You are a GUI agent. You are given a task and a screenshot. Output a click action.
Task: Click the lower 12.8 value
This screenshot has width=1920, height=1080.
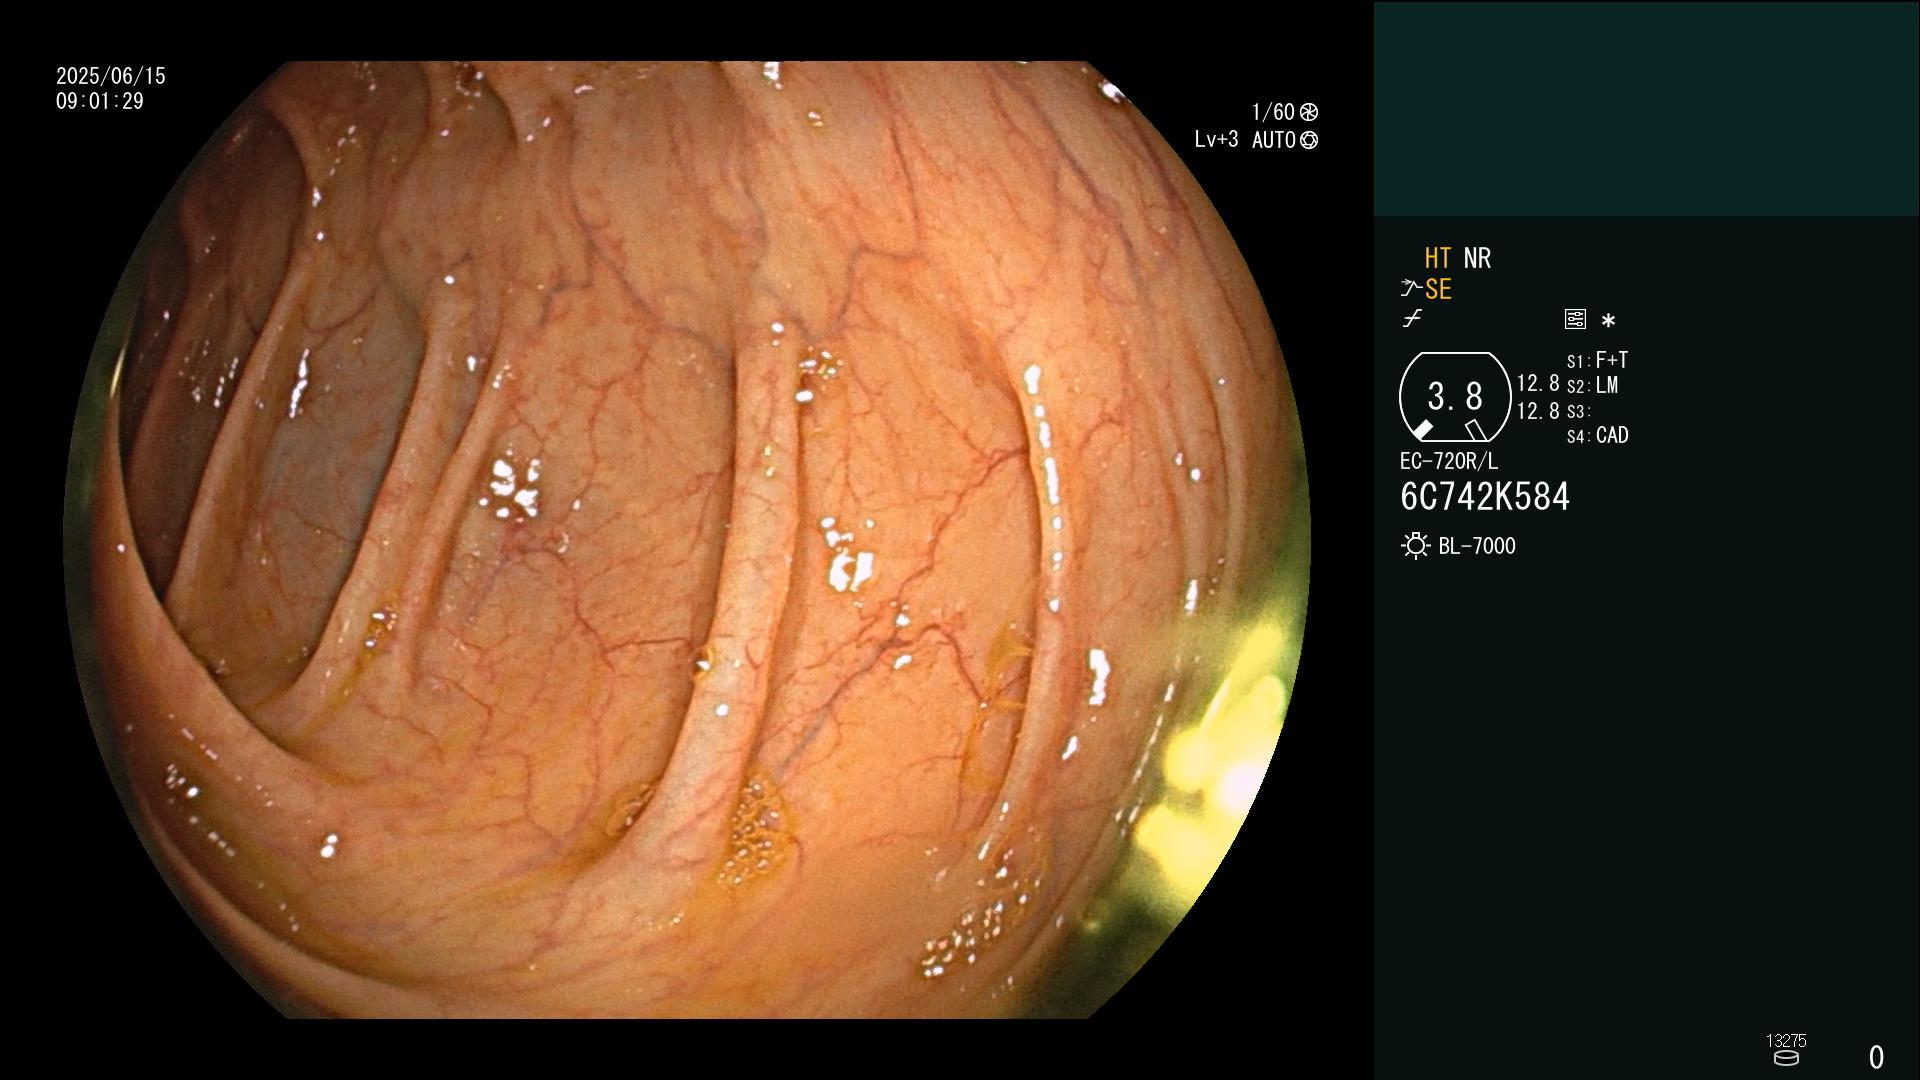pos(1538,411)
